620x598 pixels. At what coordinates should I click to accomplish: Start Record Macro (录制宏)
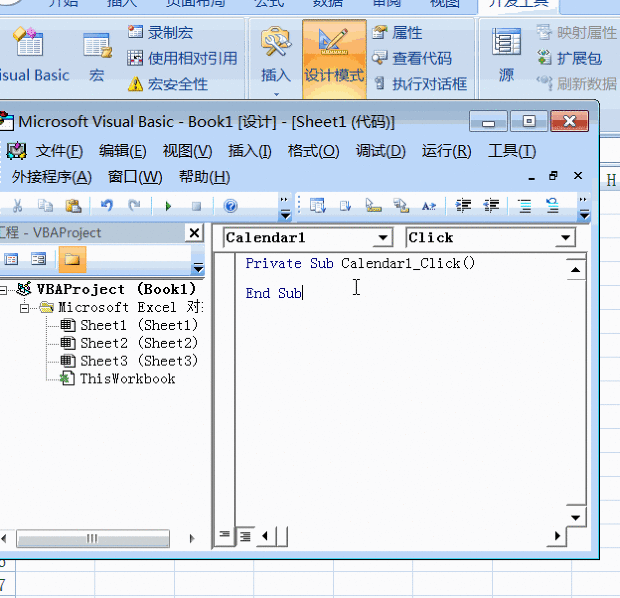tap(160, 32)
